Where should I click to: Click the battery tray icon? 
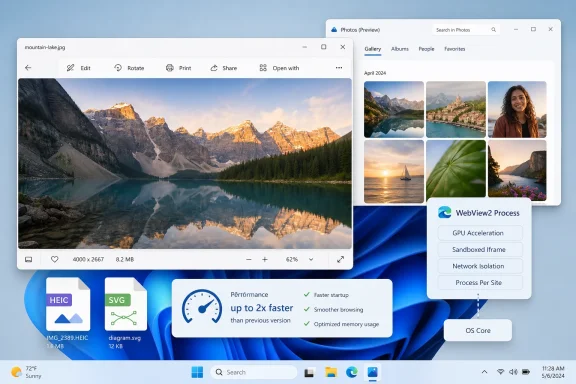coord(526,372)
